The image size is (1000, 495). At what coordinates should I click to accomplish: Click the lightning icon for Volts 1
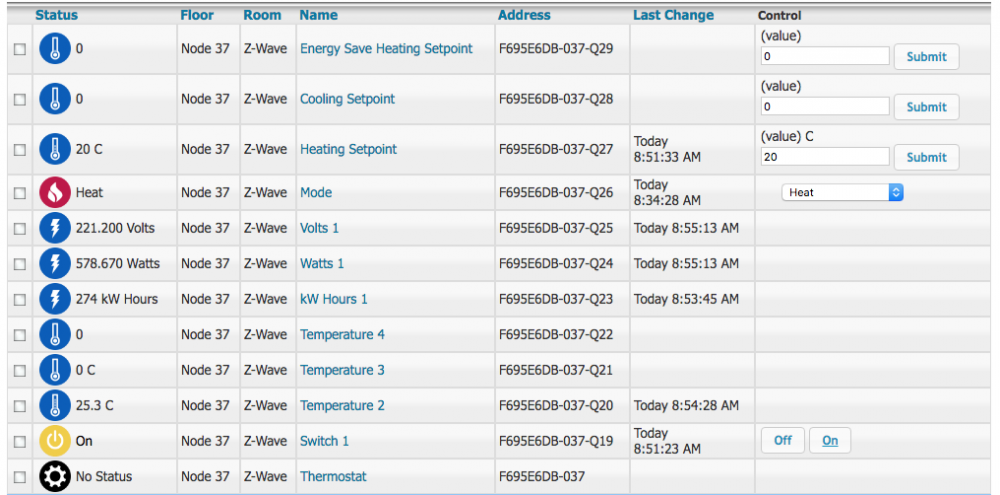[55, 228]
